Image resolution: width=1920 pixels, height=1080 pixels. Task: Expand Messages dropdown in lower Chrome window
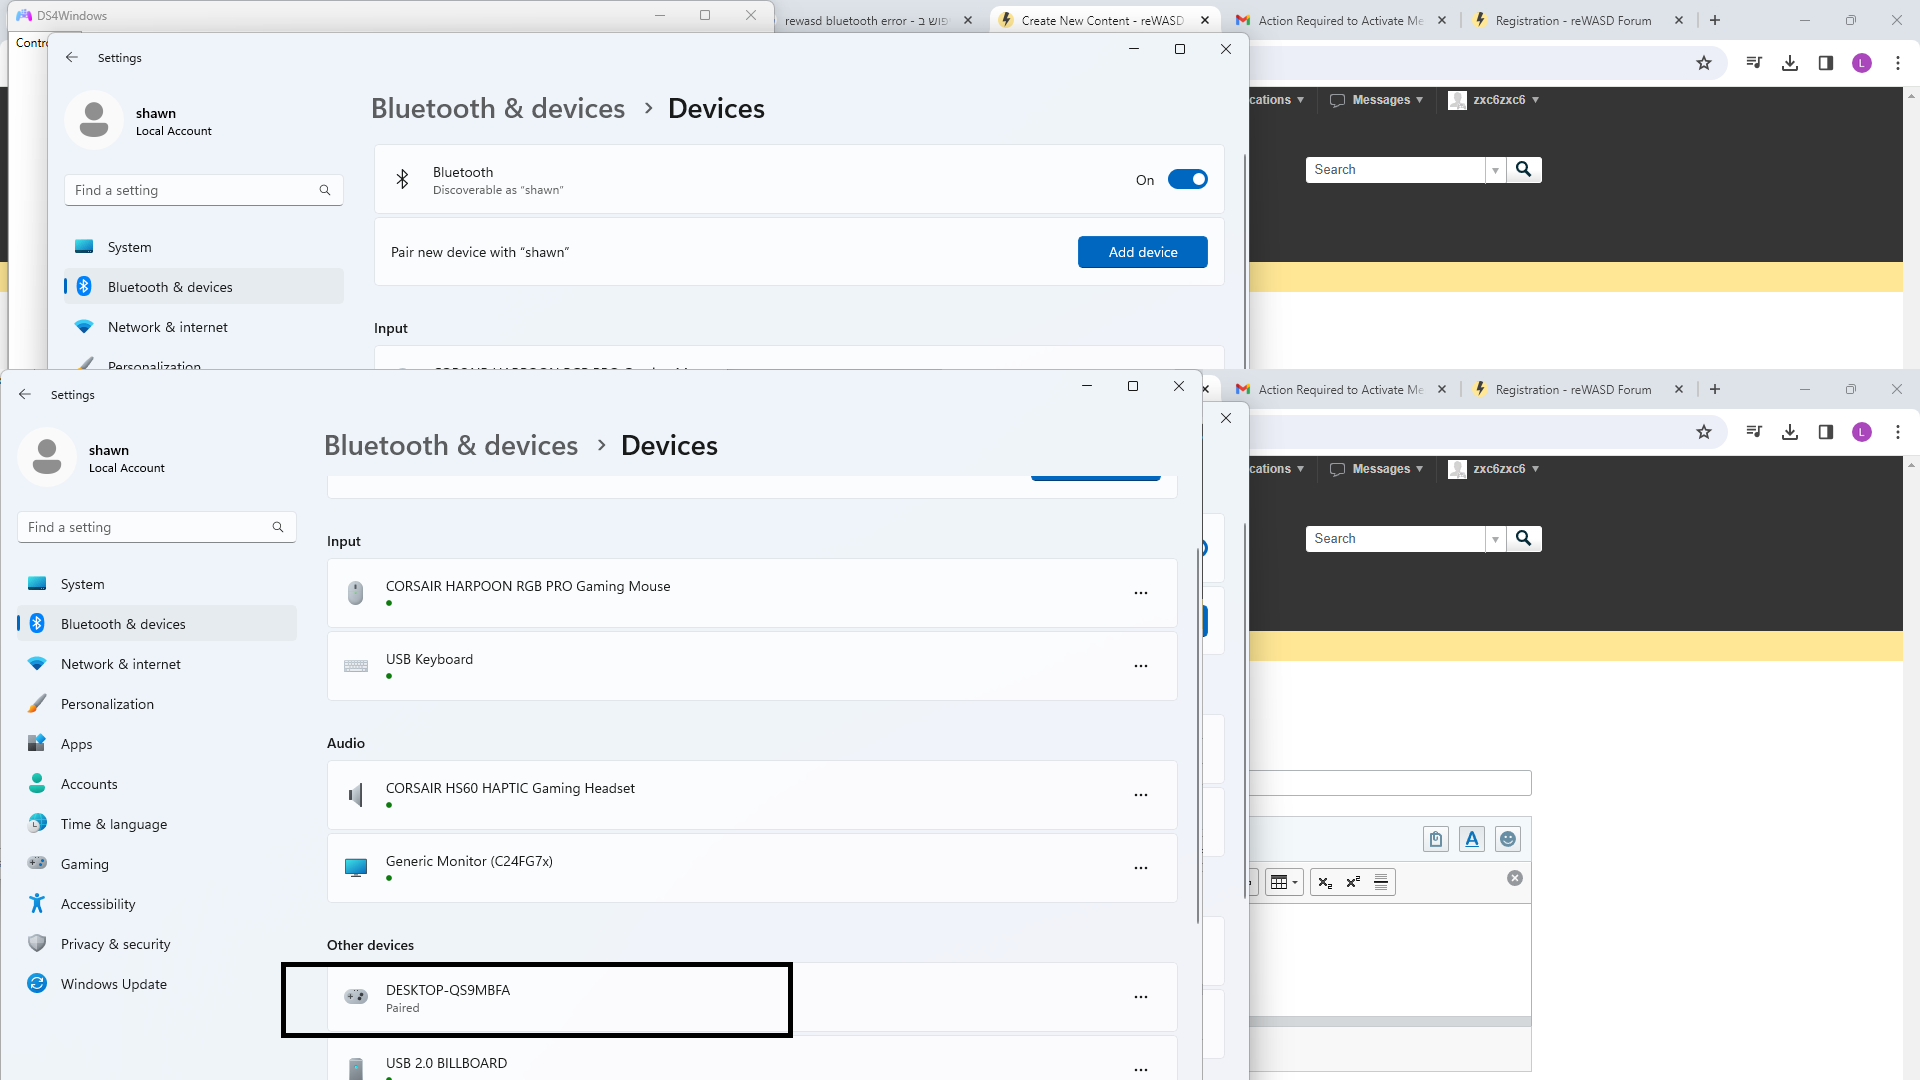(x=1377, y=469)
